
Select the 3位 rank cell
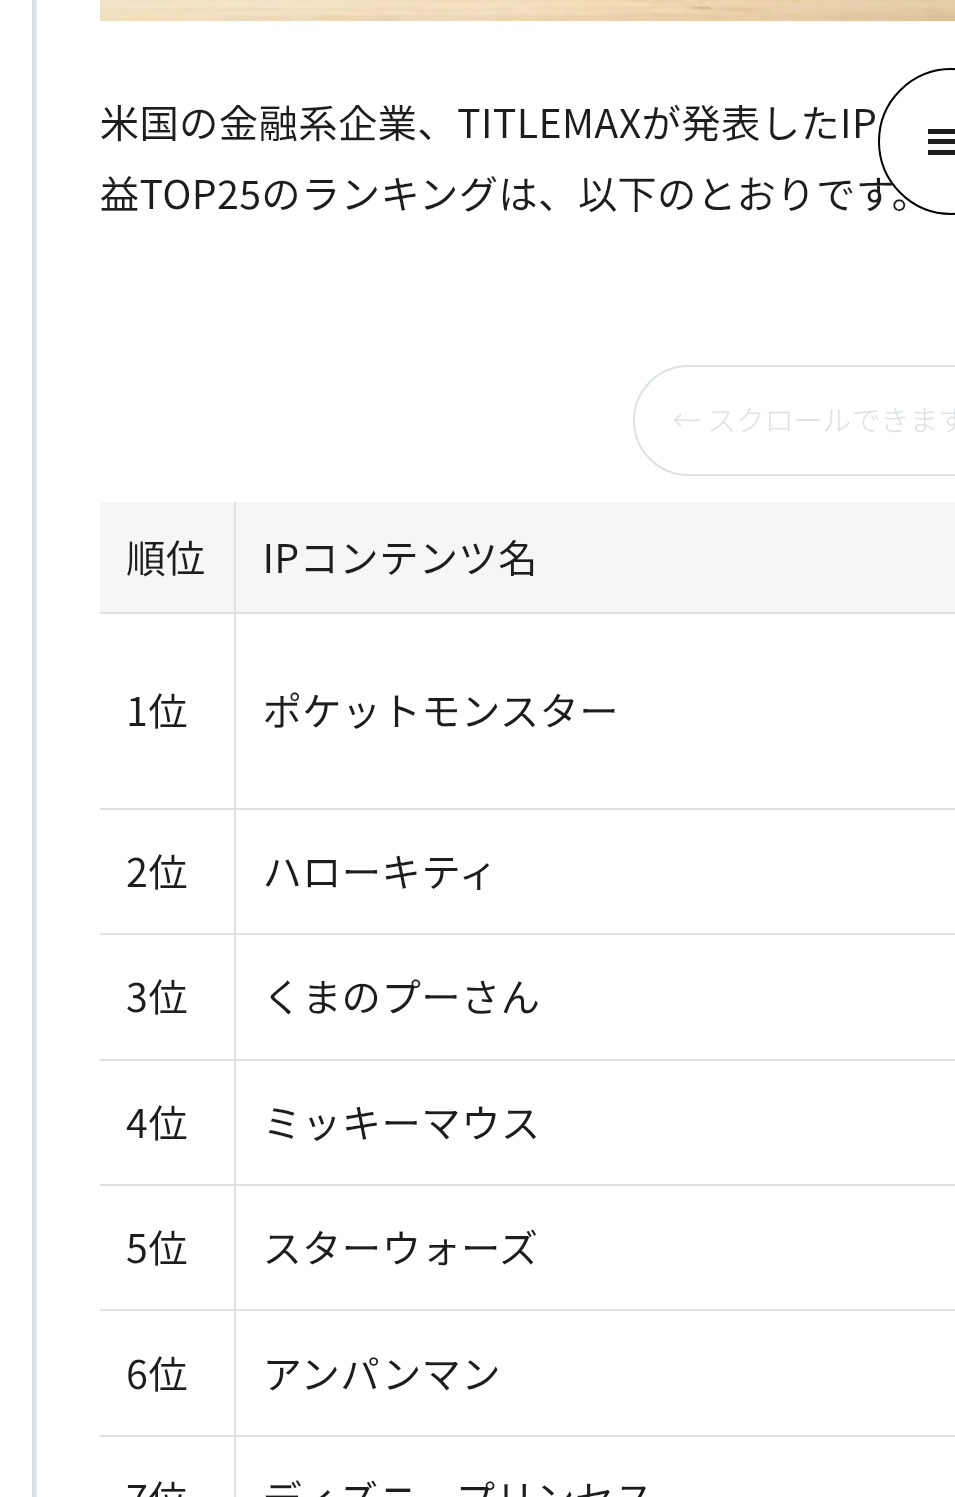point(167,997)
